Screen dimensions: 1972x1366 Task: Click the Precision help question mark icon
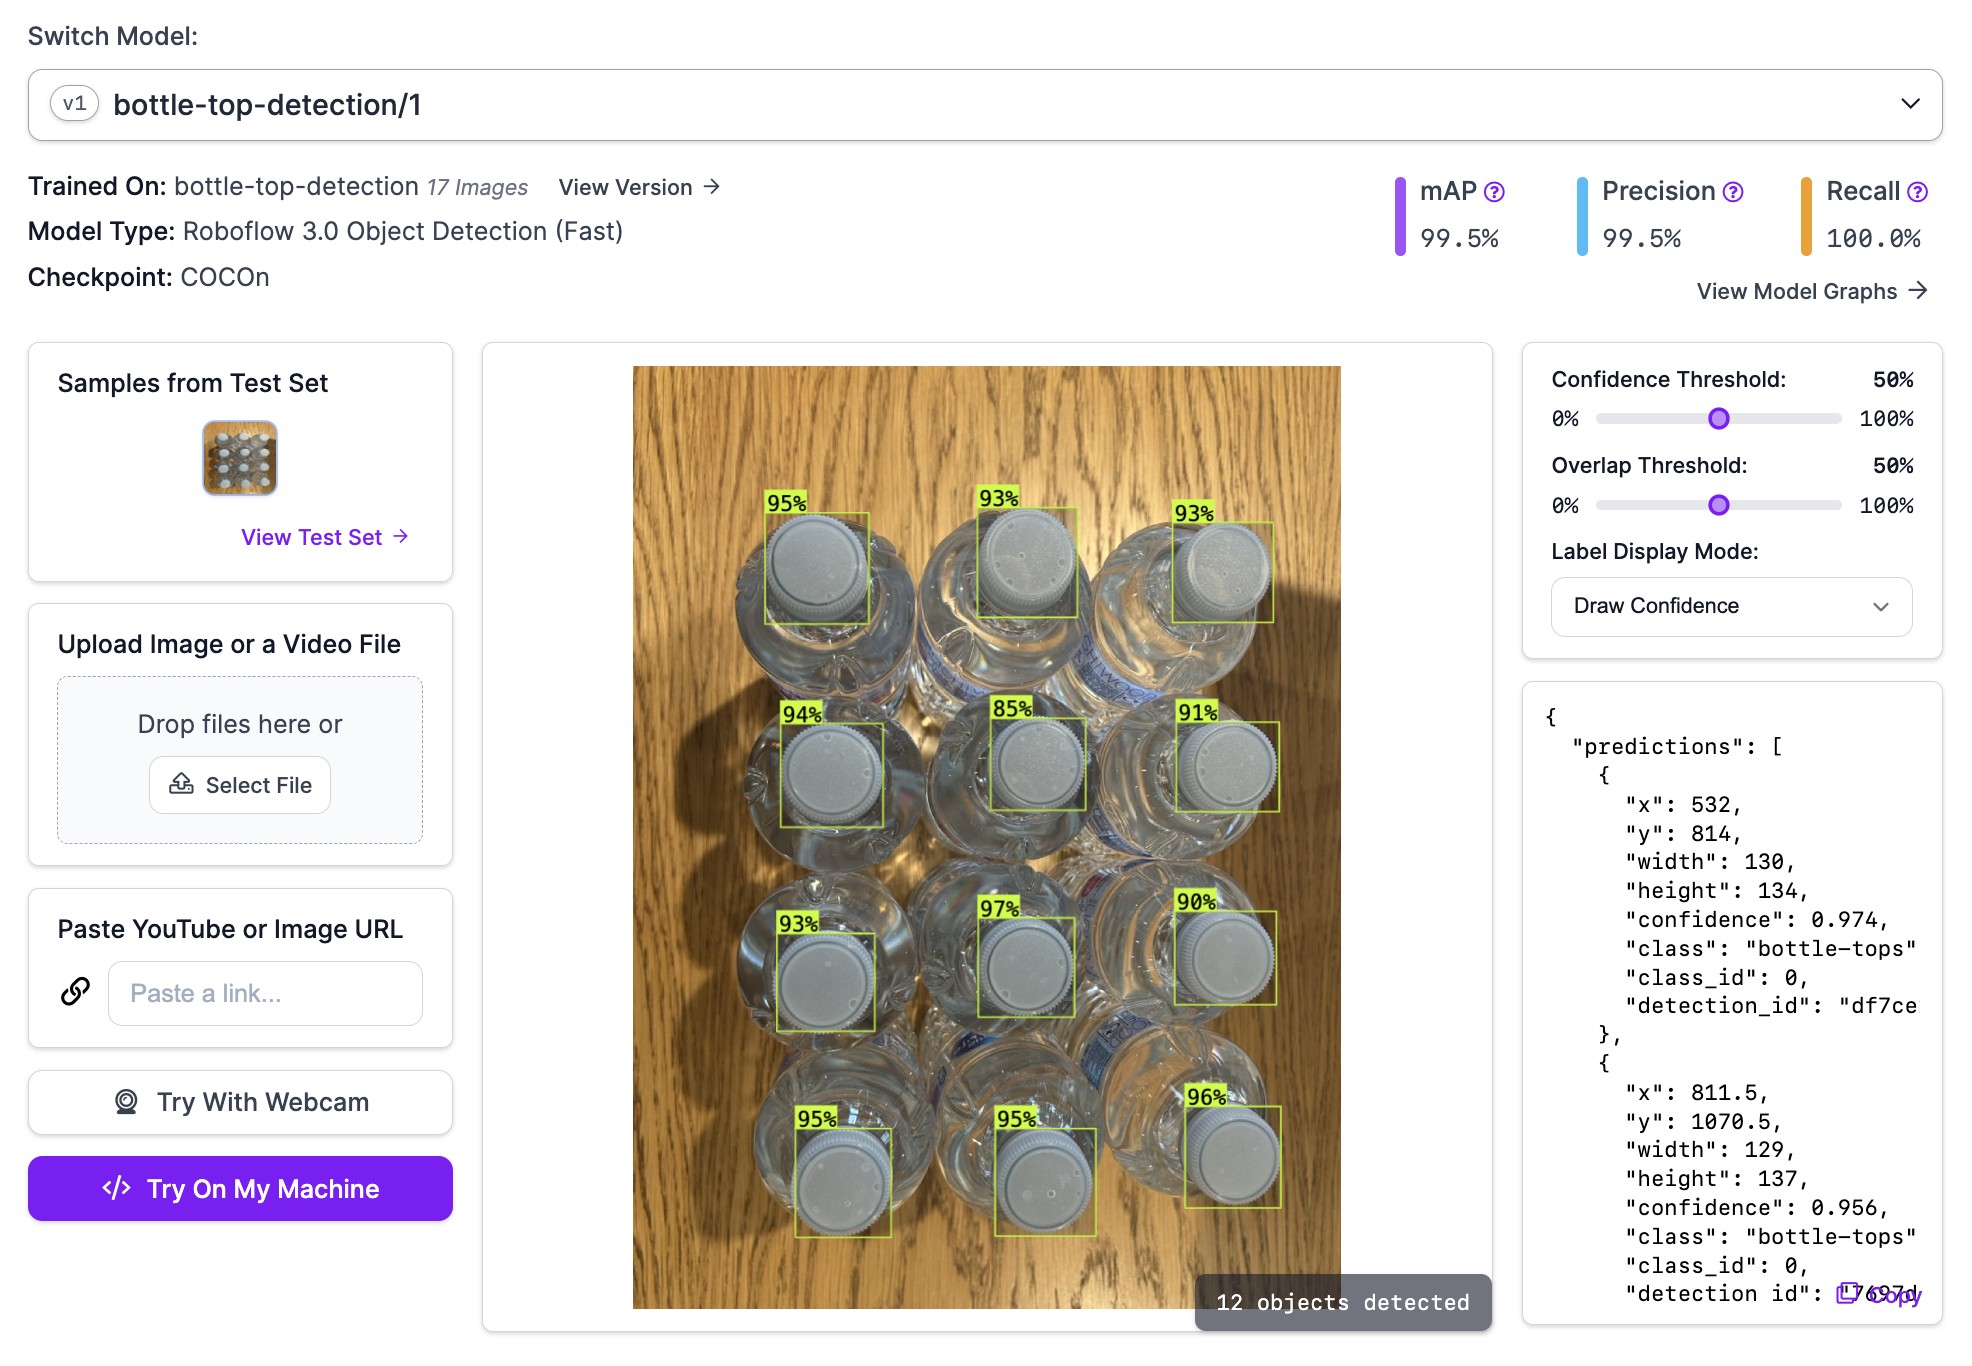(x=1732, y=190)
